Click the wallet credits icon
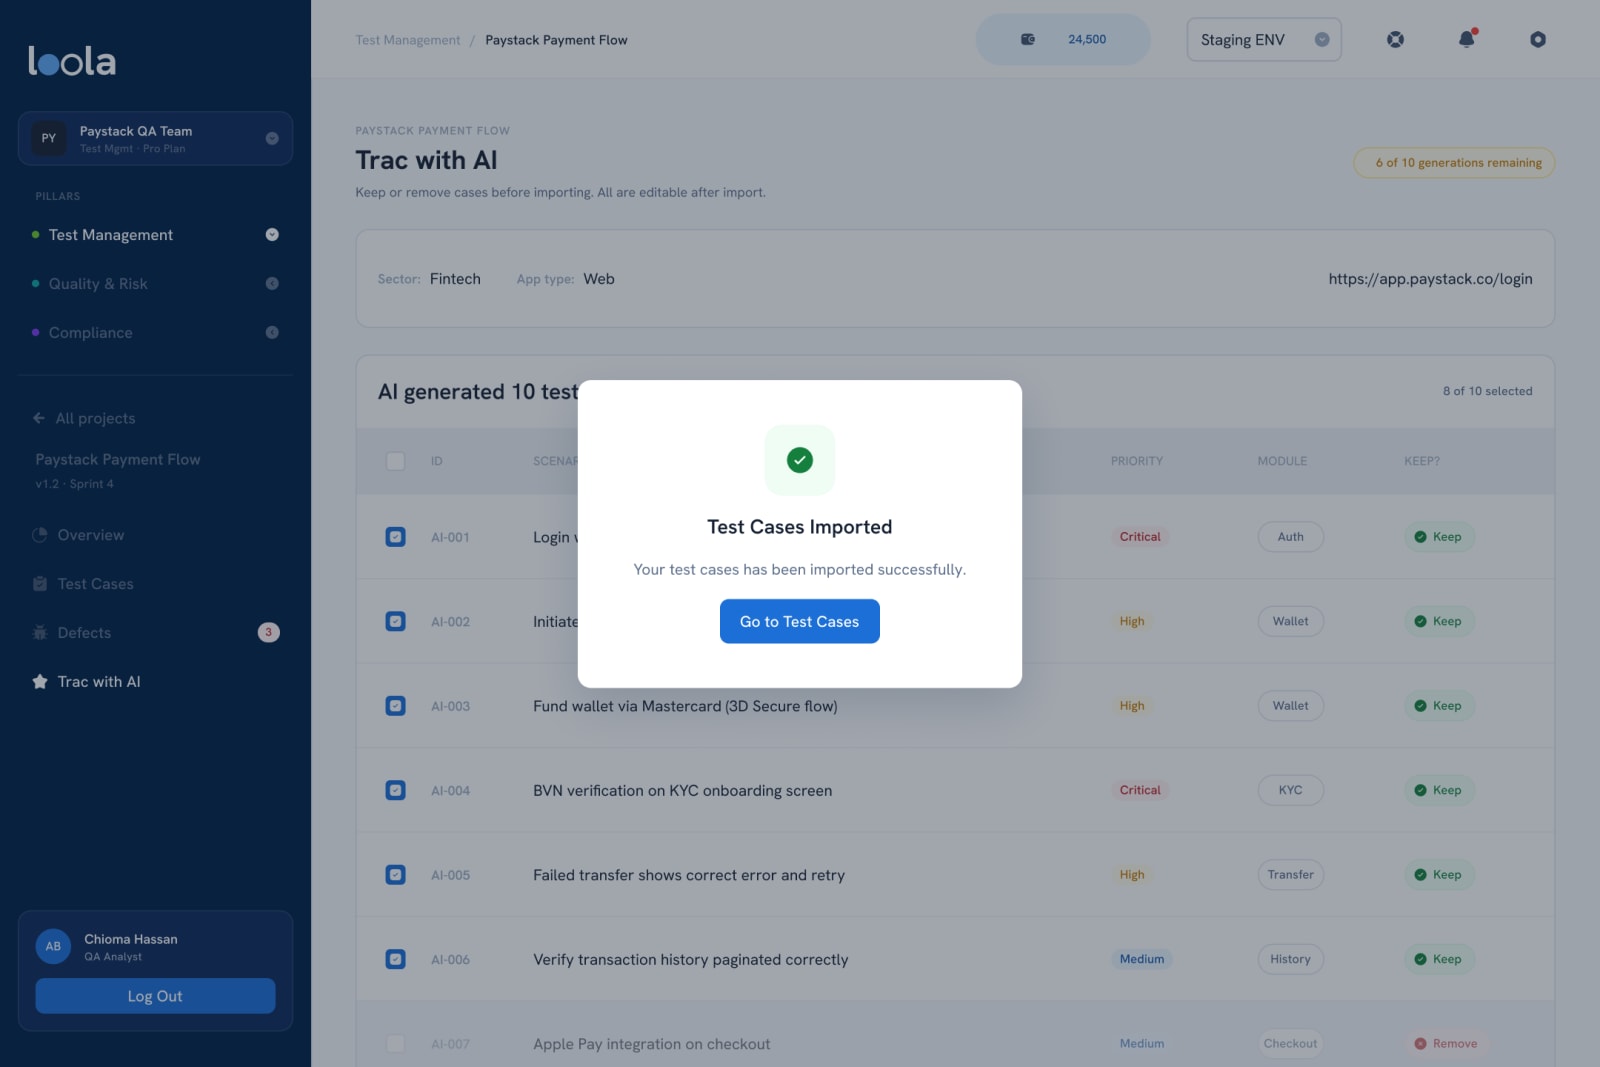Image resolution: width=1600 pixels, height=1067 pixels. (1027, 40)
